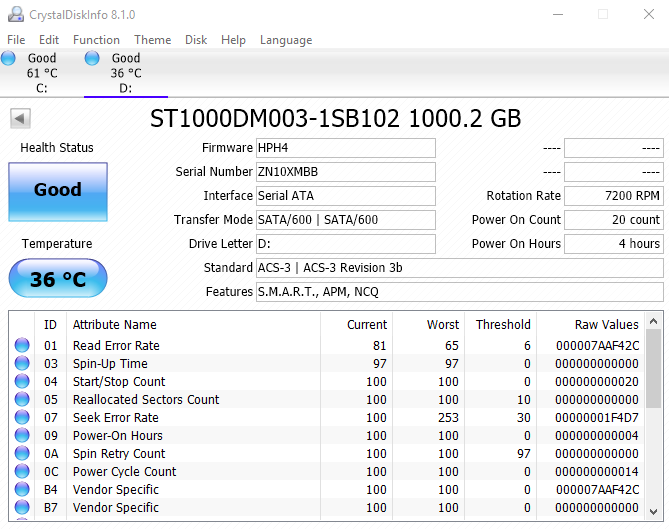
Task: Click the Good health status button
Action: coord(58,192)
